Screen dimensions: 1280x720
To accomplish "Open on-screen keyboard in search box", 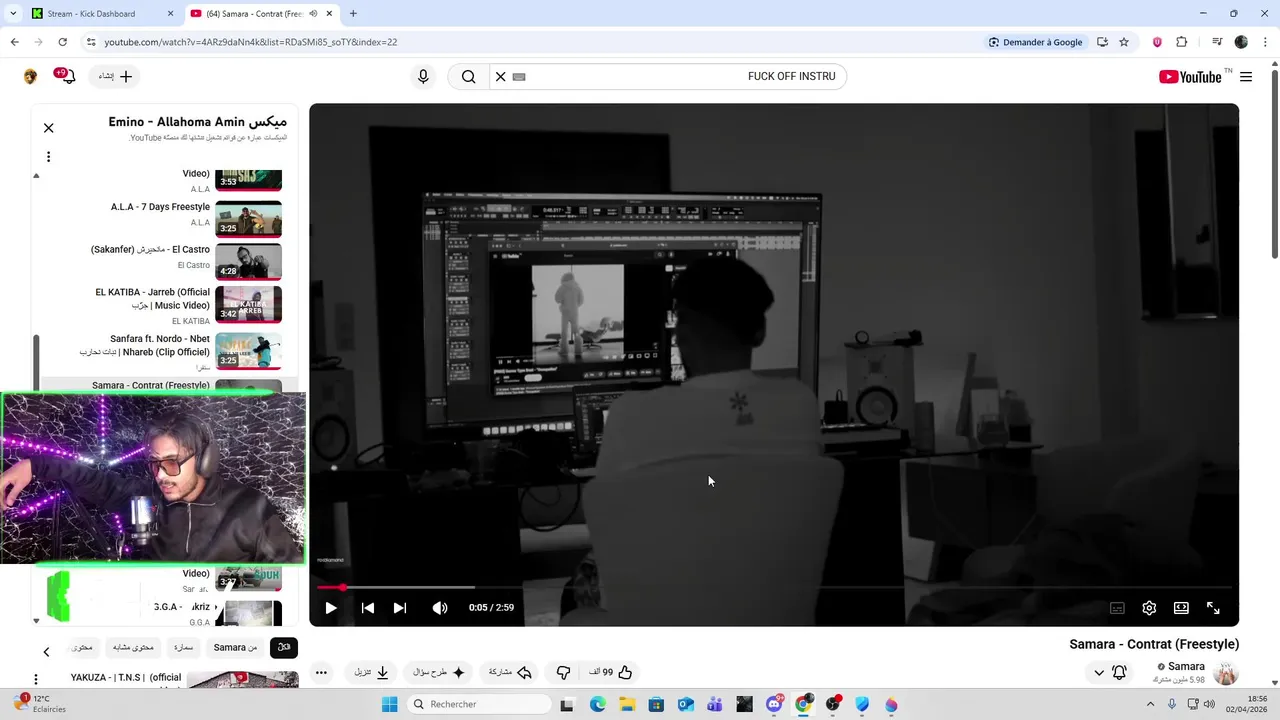I will tap(519, 77).
